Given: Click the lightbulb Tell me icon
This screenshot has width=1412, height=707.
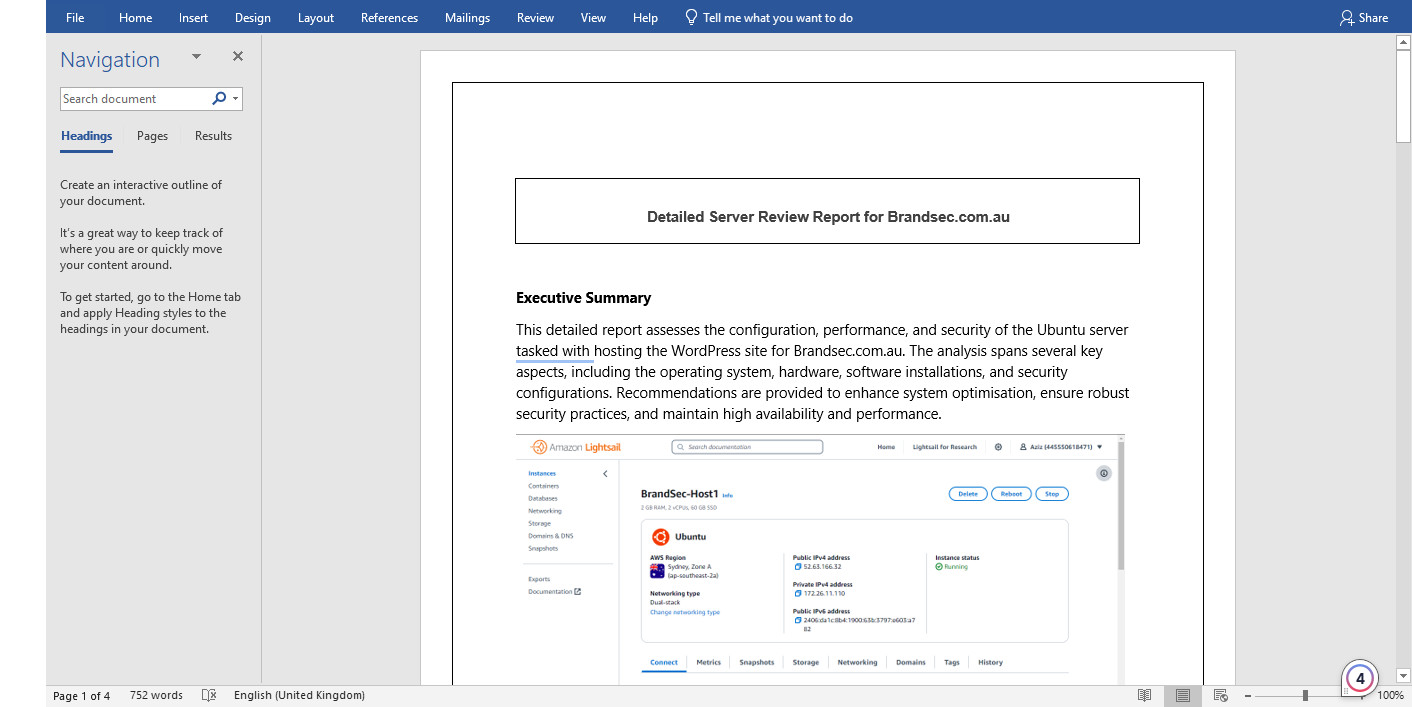Looking at the screenshot, I should click(690, 17).
